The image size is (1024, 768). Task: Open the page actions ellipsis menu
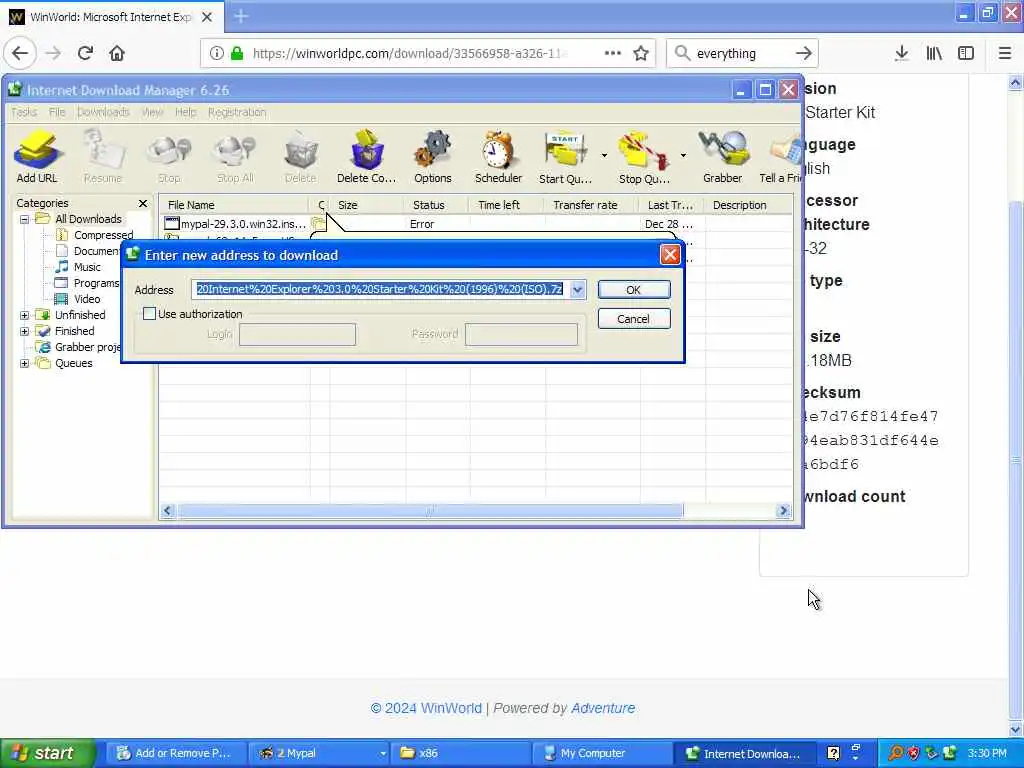pos(613,53)
